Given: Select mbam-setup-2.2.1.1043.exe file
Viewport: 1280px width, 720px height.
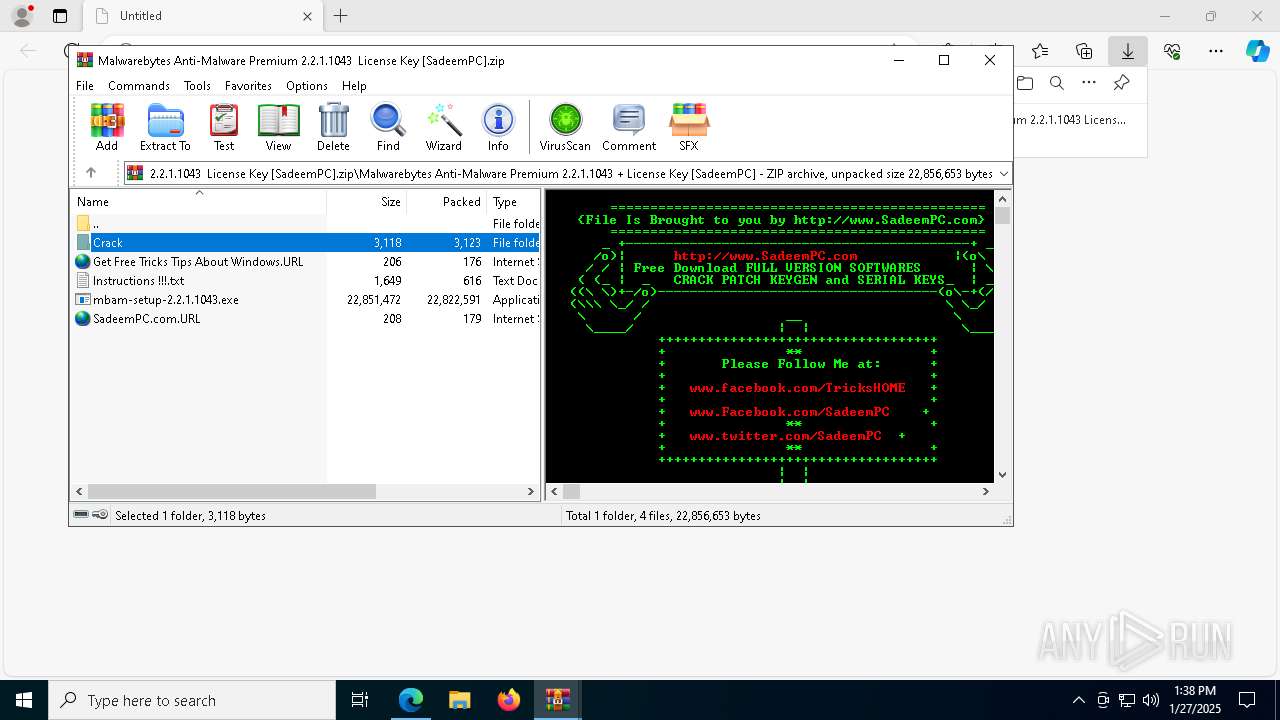Looking at the screenshot, I should pyautogui.click(x=305, y=300).
